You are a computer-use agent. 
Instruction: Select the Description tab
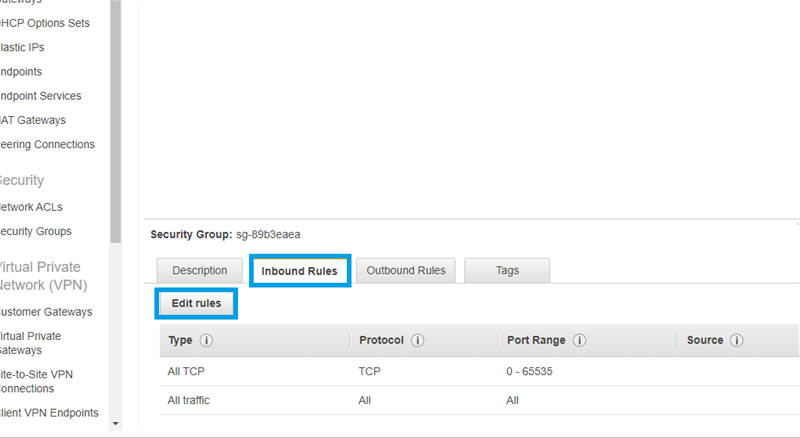coord(199,271)
